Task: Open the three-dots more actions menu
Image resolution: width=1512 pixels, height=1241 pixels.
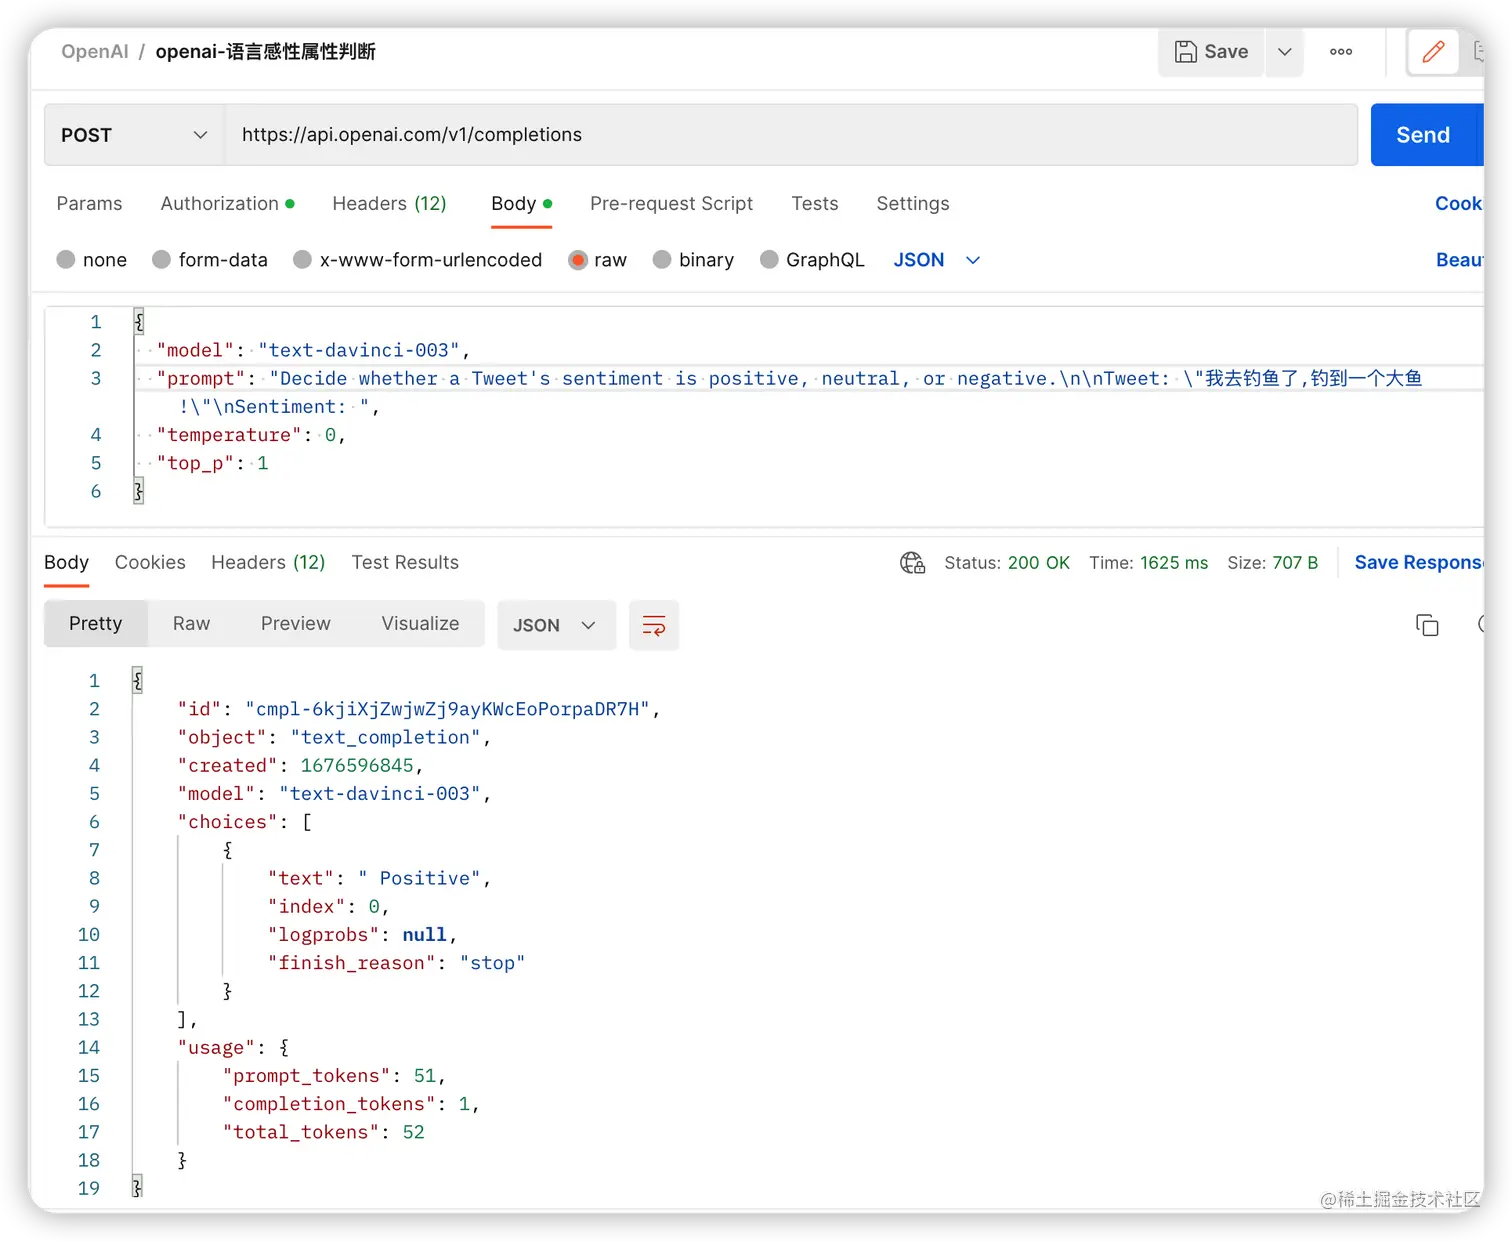Action: [x=1341, y=52]
